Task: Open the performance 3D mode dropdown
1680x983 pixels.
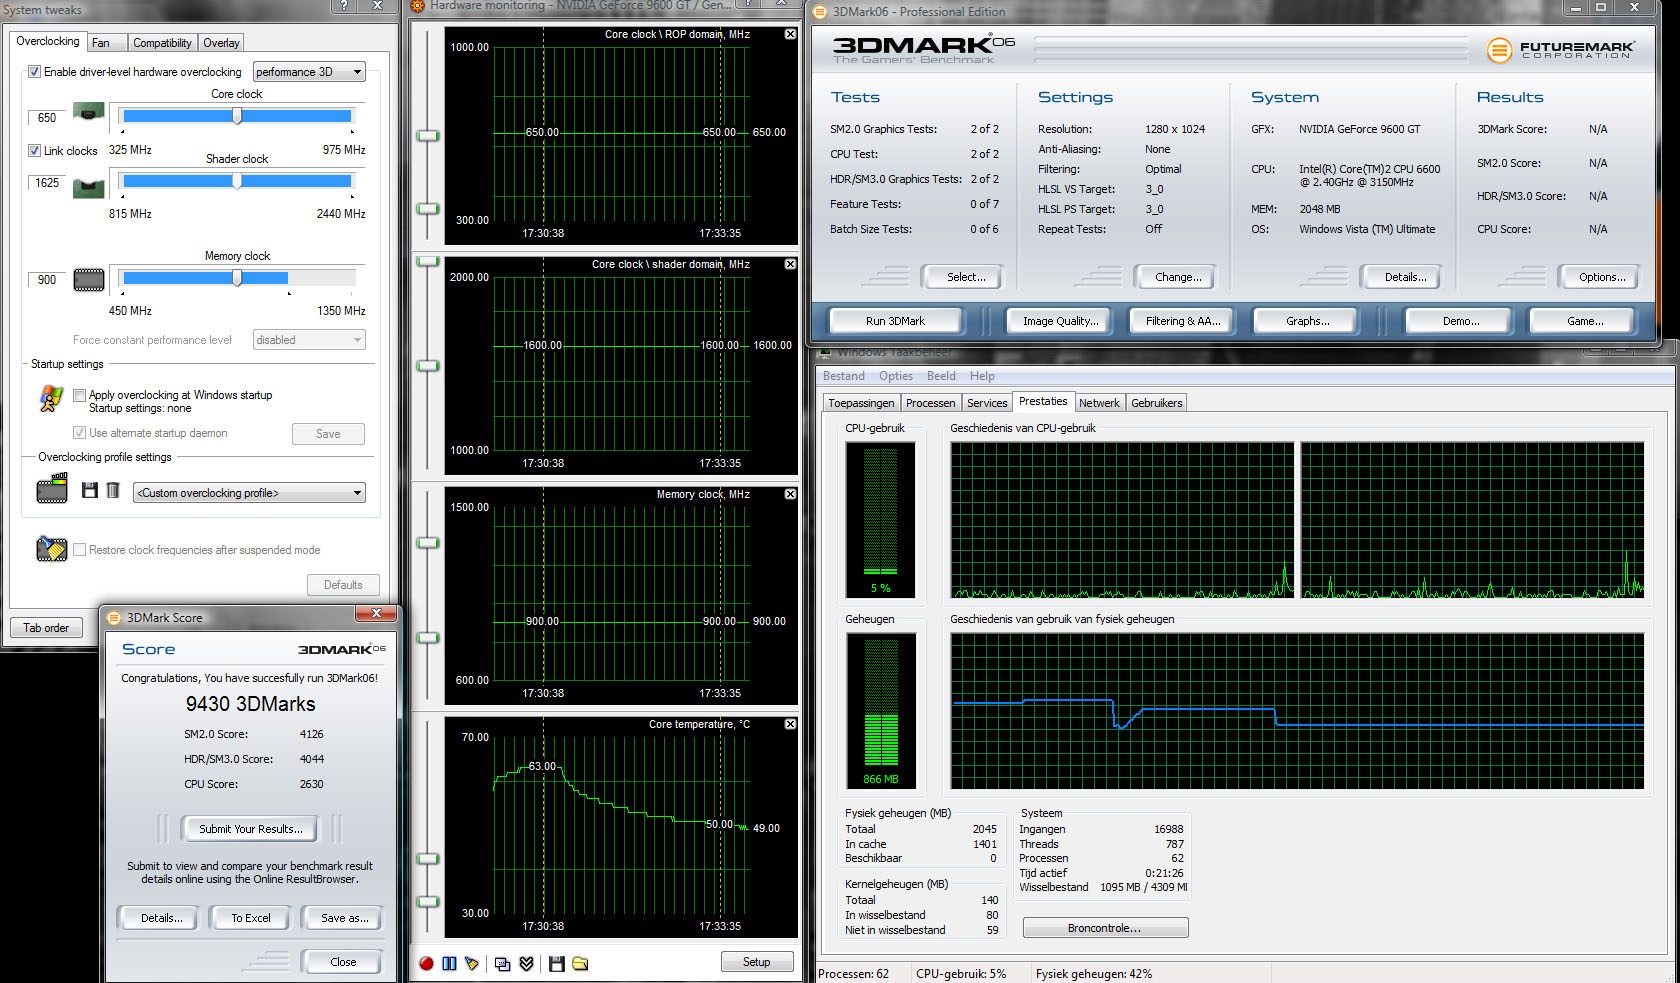Action: [309, 72]
